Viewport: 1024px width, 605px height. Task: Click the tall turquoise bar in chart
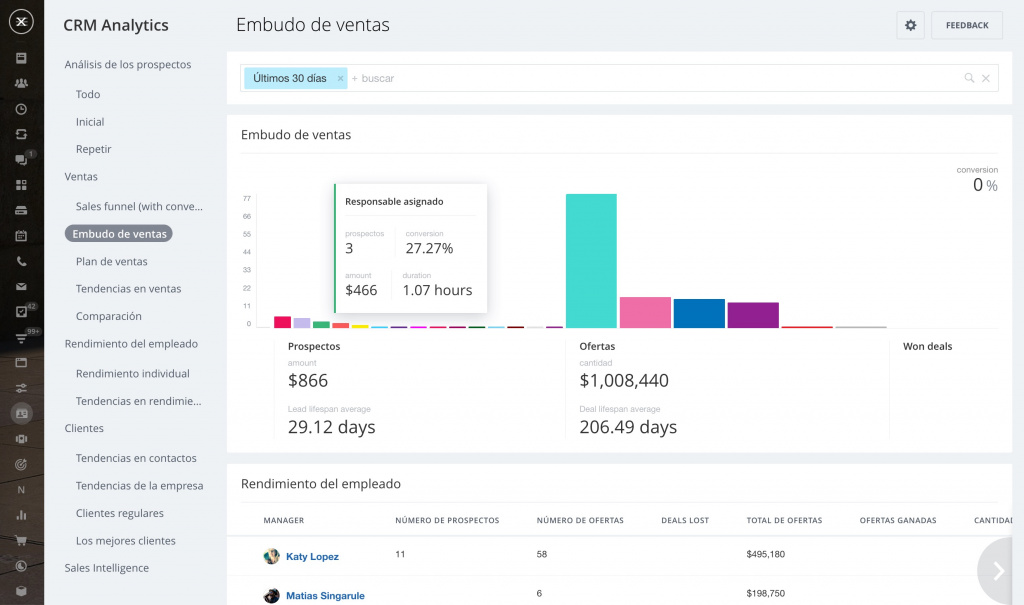(x=590, y=260)
